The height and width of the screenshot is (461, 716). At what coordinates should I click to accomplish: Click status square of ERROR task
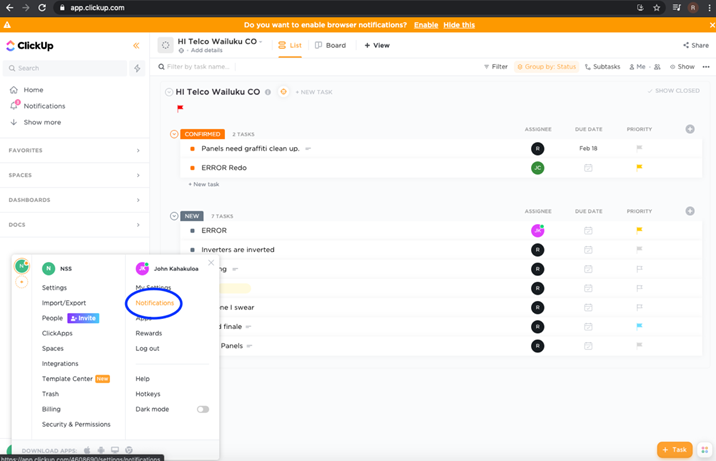pos(192,231)
